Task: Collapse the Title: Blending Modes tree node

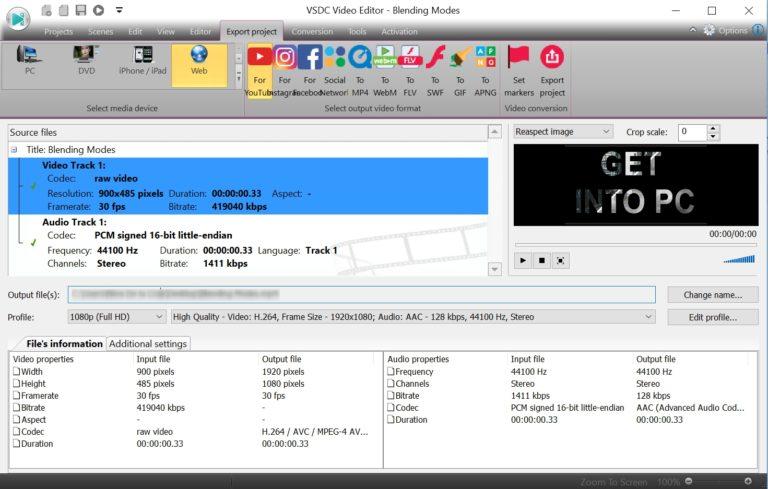Action: coord(14,149)
